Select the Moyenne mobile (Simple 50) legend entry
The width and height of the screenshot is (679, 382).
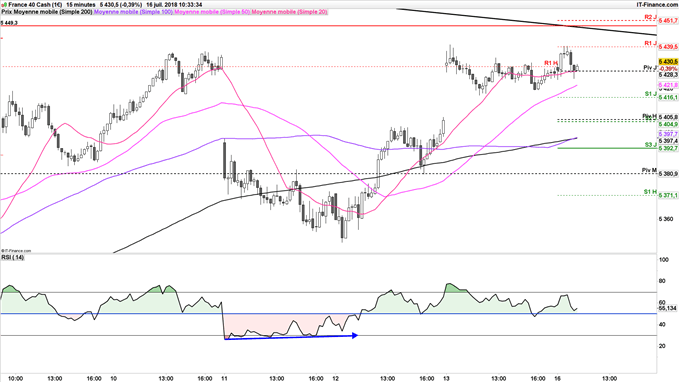pos(212,12)
